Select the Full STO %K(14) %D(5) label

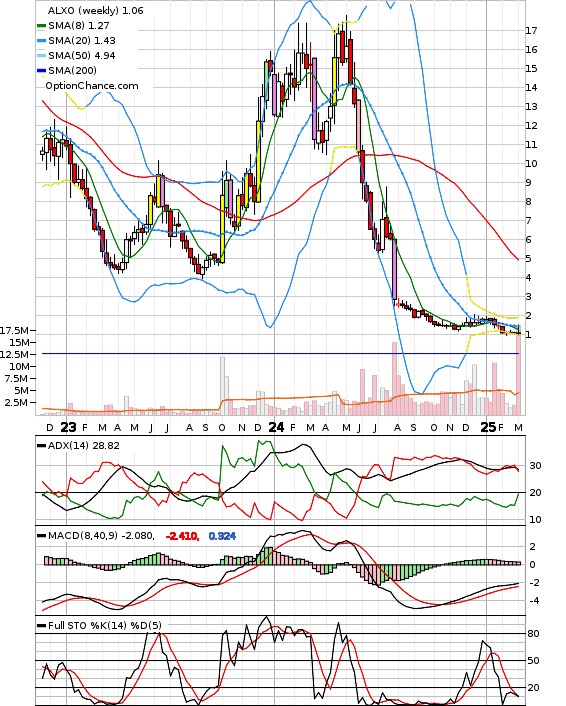click(104, 625)
